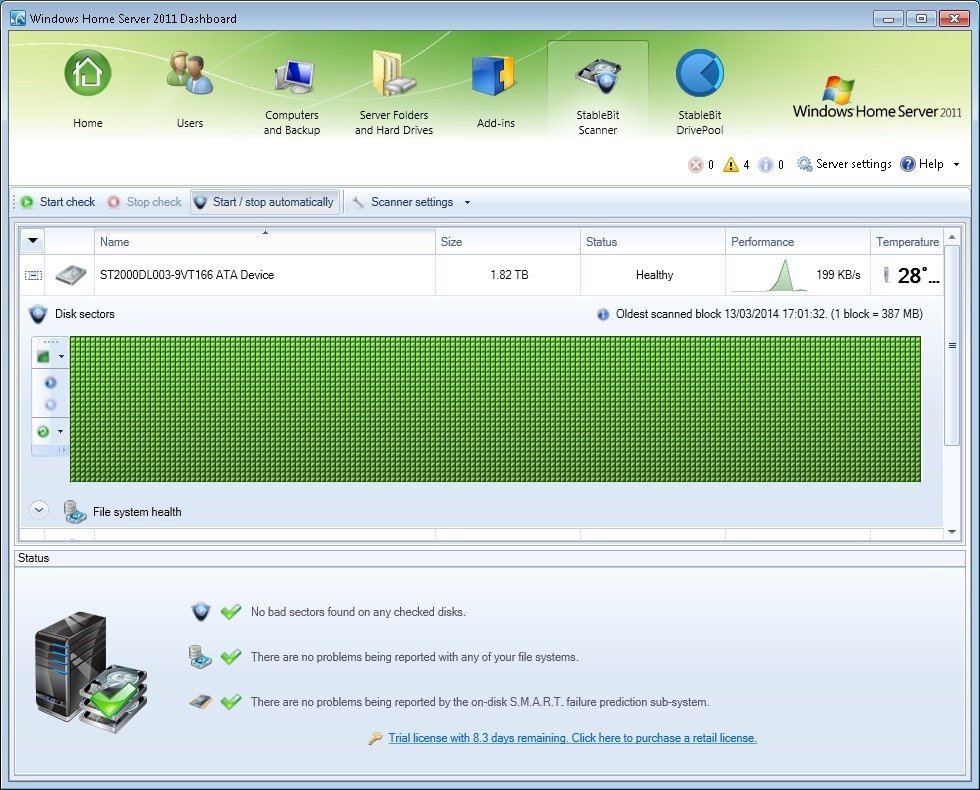This screenshot has height=790, width=980.
Task: Expand the Help dropdown arrow
Action: tap(956, 164)
